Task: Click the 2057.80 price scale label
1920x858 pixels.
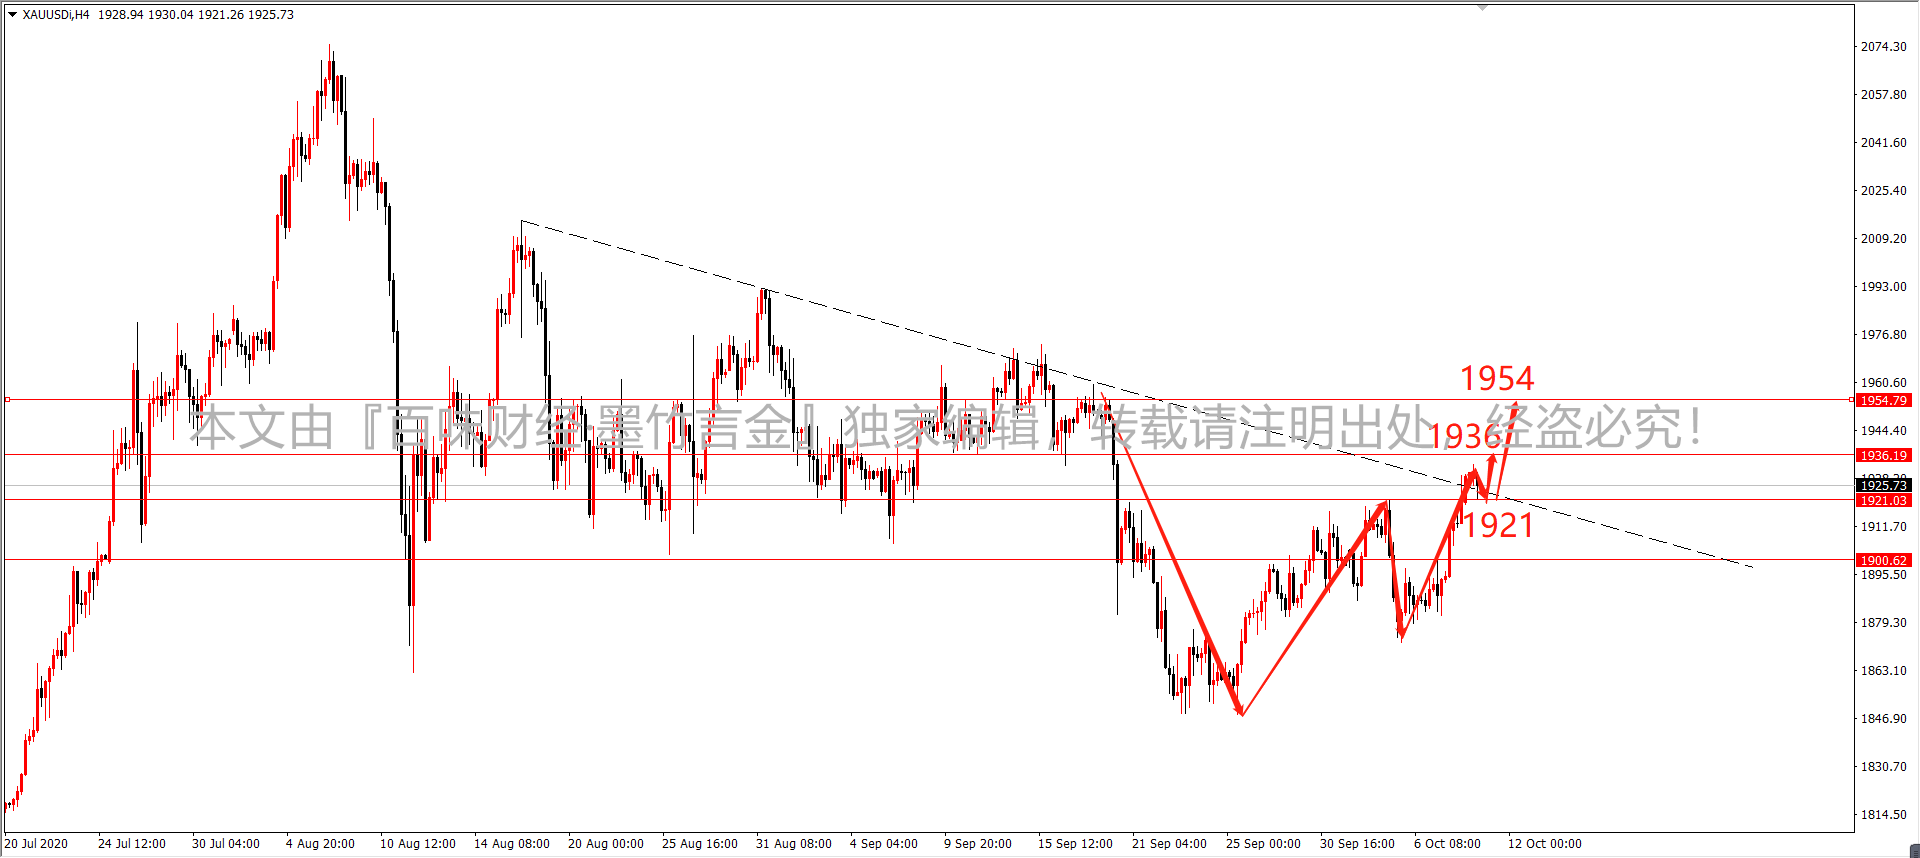Action: click(x=1883, y=95)
